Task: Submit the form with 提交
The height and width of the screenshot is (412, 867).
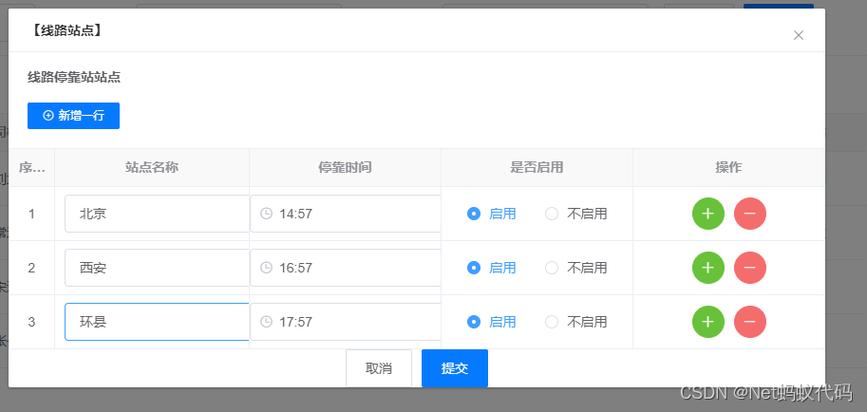Action: [455, 368]
